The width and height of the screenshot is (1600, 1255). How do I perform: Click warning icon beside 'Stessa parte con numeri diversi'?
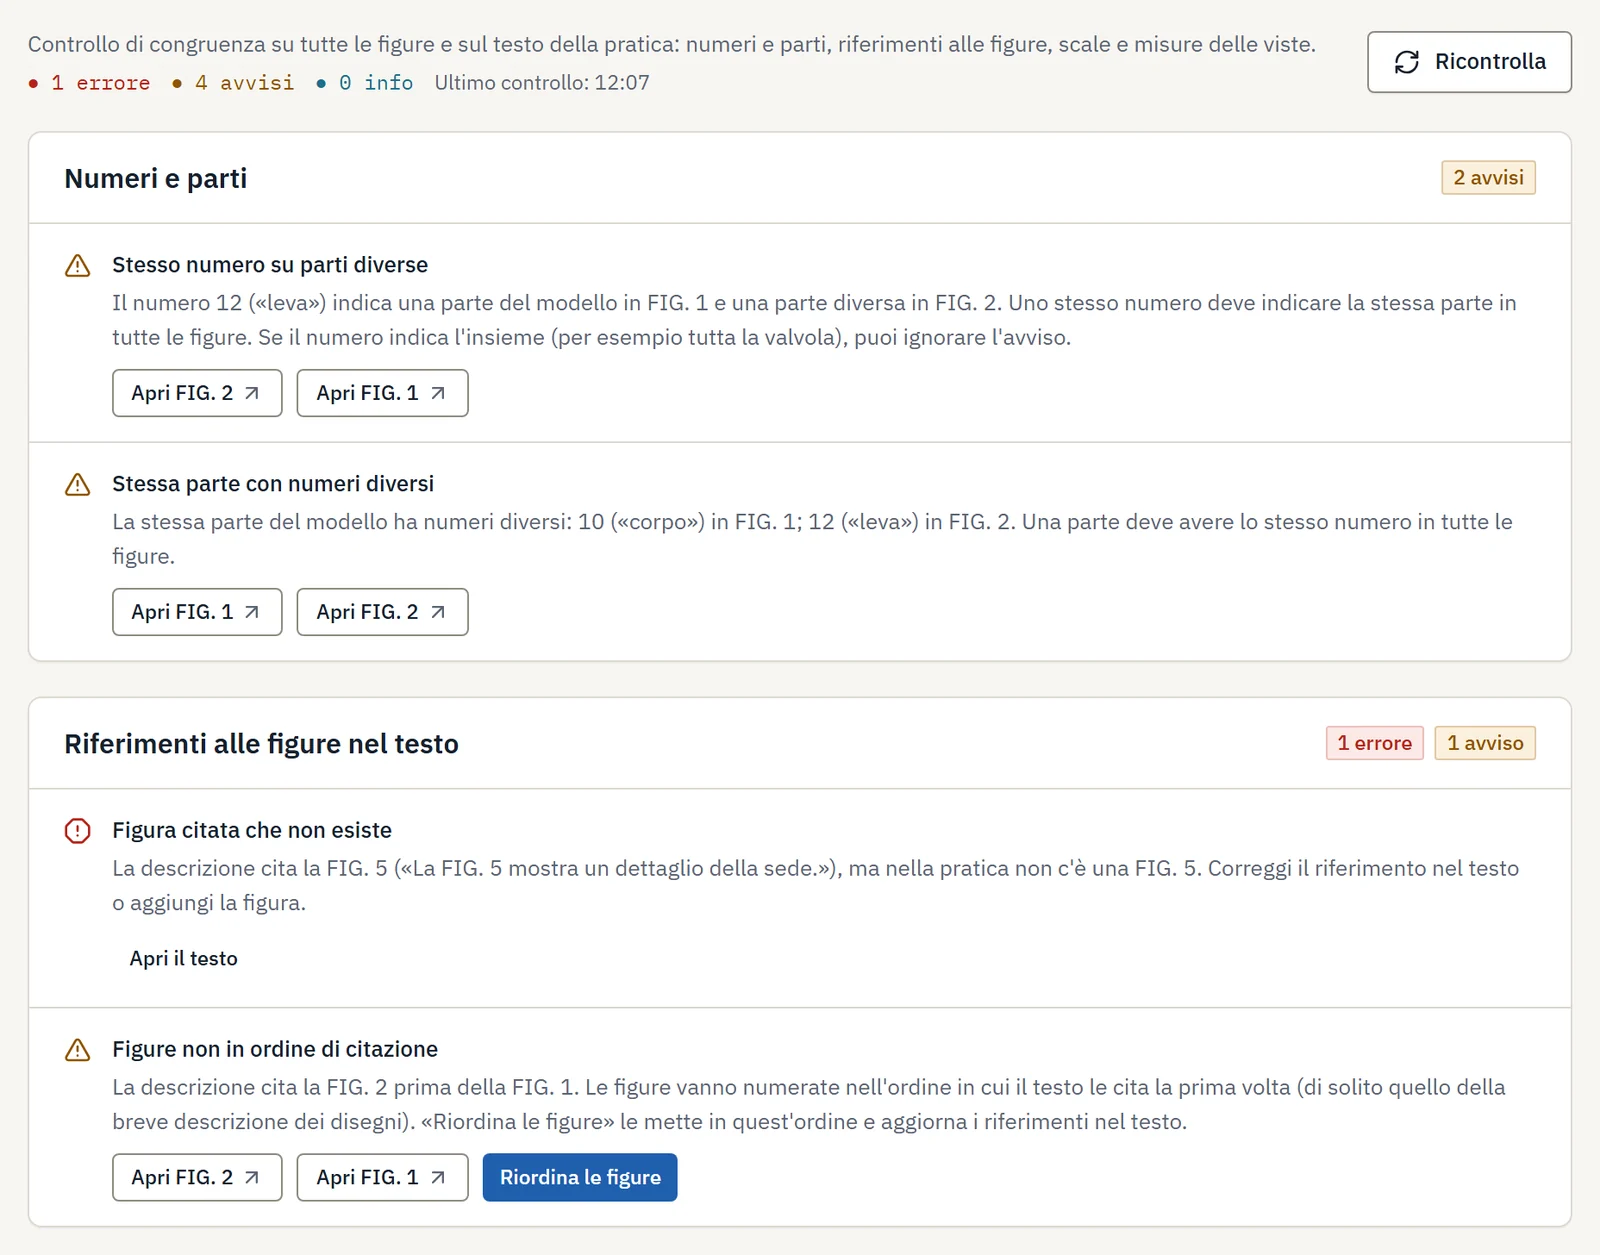point(77,484)
